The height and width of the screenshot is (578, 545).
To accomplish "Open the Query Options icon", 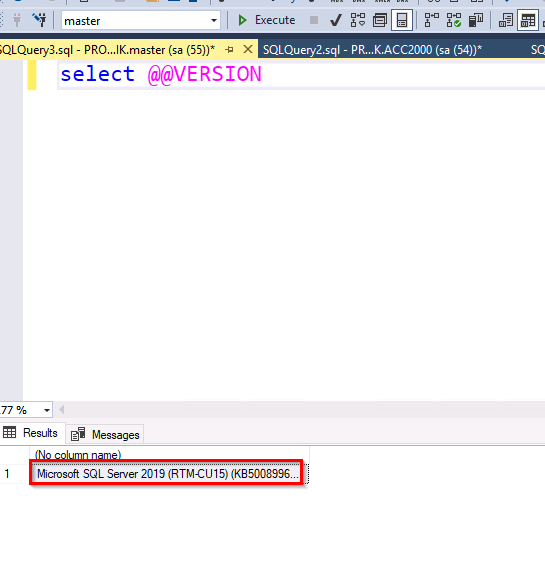I will (x=380, y=20).
